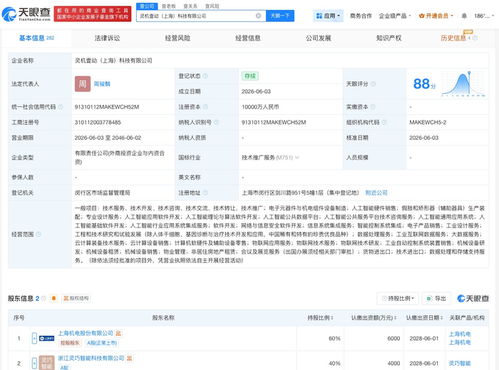The height and width of the screenshot is (370, 499).
Task: Click the 88 score distribution chart
Action: click(463, 84)
